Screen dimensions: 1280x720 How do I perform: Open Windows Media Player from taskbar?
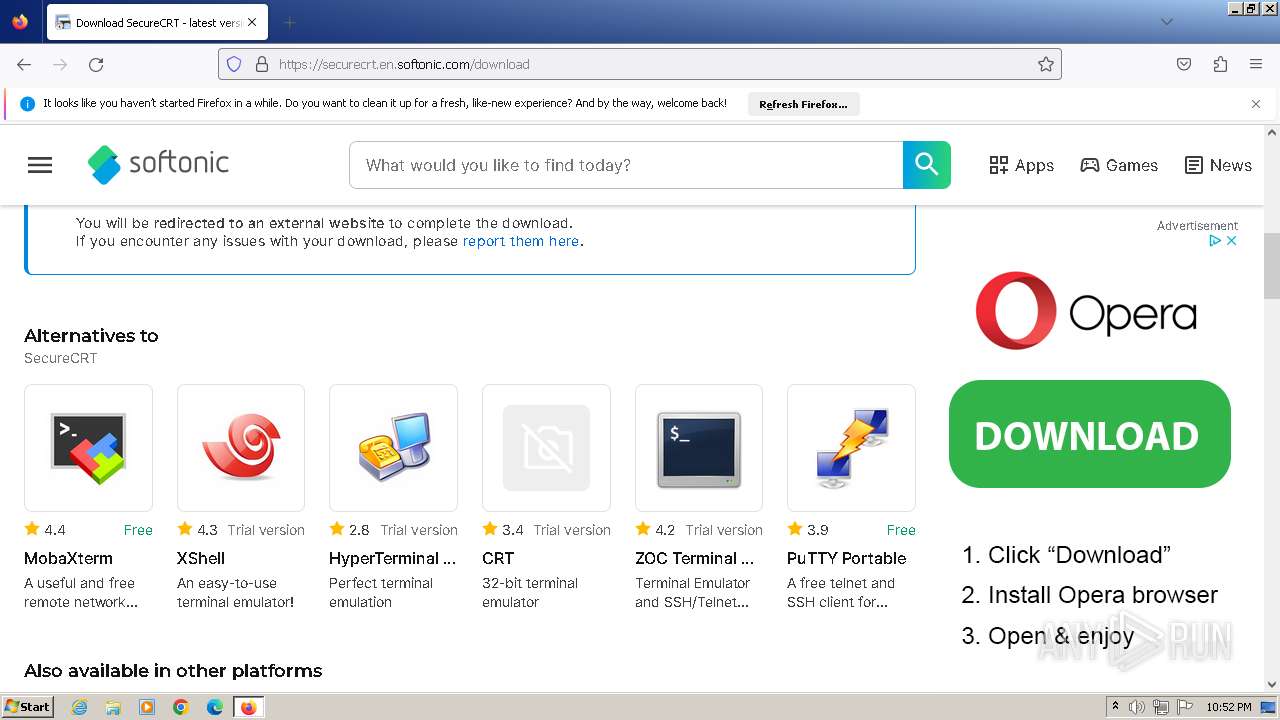click(x=147, y=707)
